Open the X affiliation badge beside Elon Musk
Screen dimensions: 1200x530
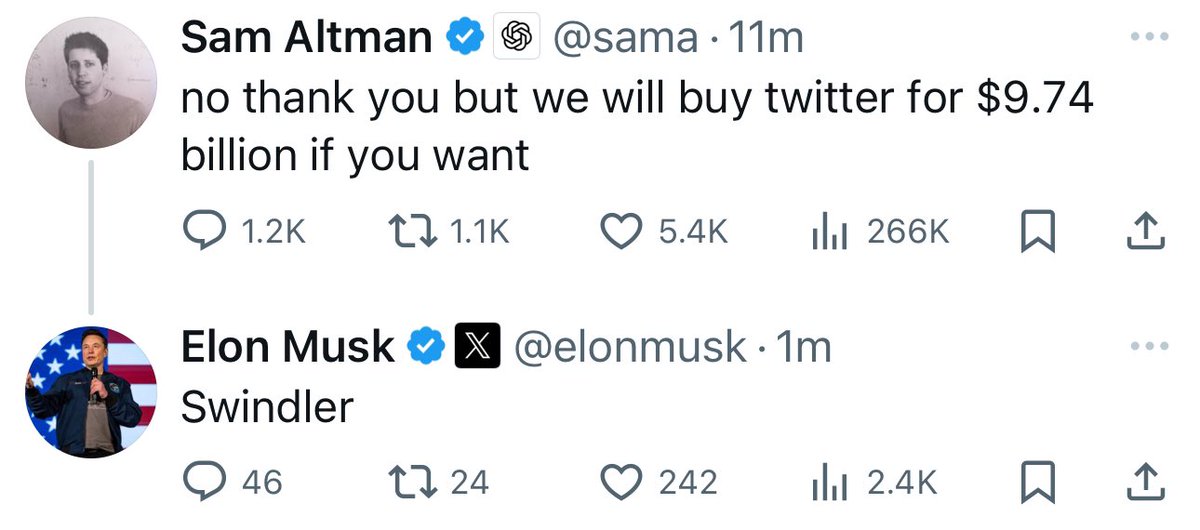click(477, 347)
